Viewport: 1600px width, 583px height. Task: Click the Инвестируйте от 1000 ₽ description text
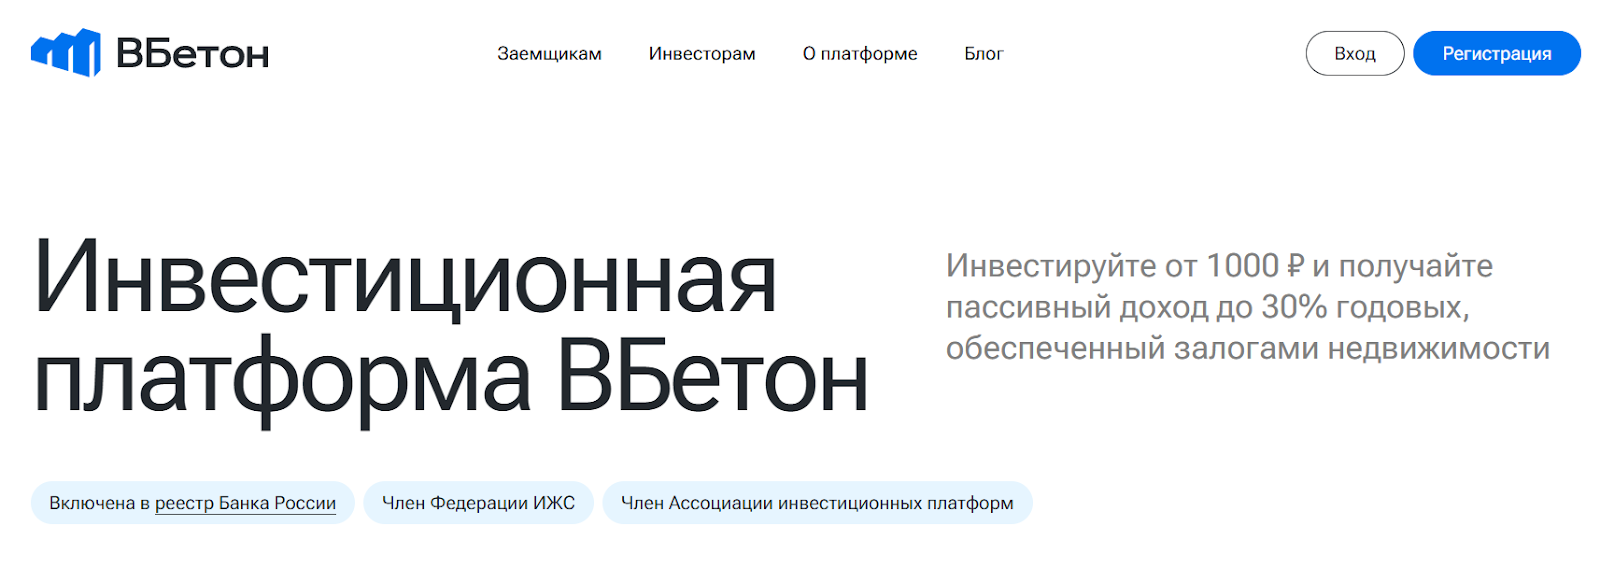(1247, 307)
